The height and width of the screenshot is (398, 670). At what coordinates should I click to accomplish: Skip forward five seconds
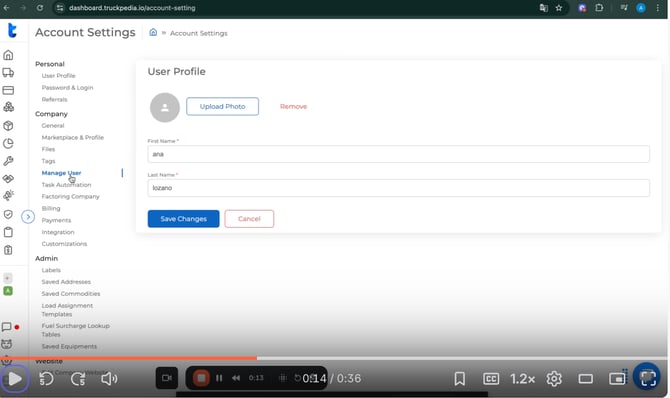point(78,379)
